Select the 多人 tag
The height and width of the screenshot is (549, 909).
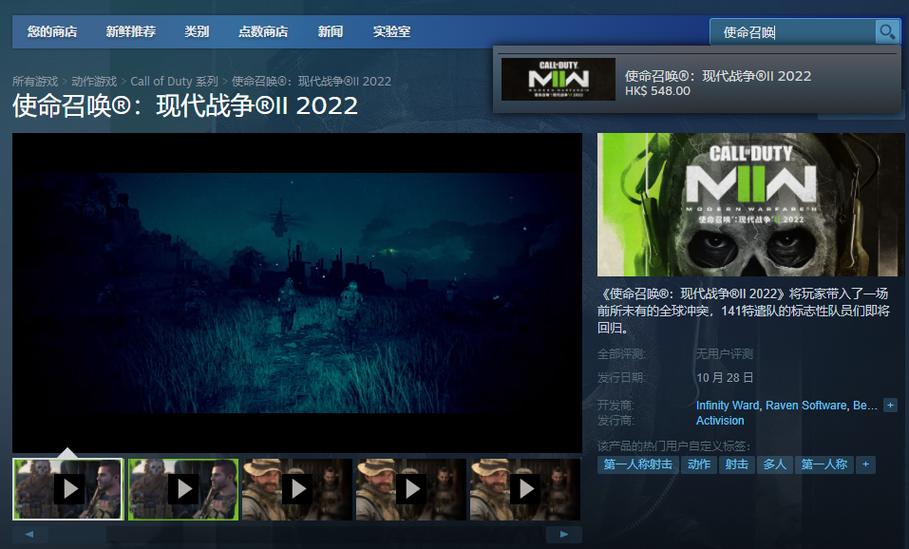click(x=775, y=464)
